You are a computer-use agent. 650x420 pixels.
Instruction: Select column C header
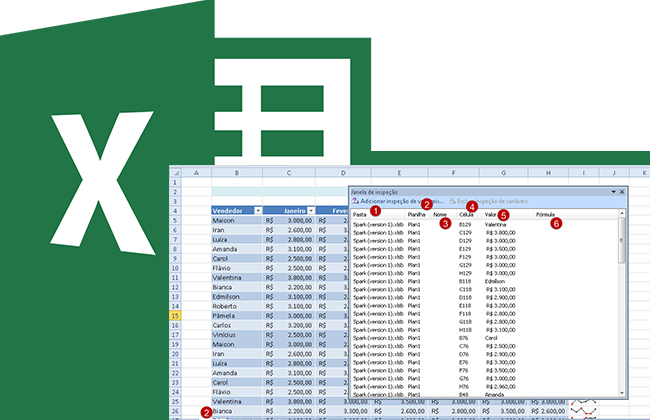coord(289,172)
